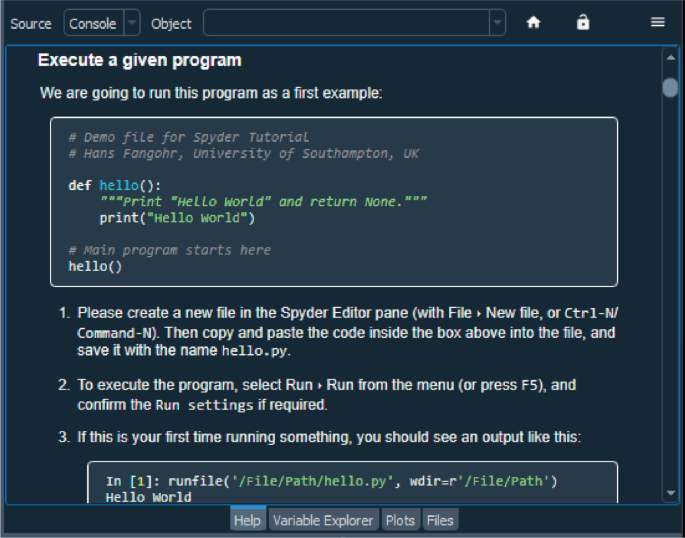Show the Files tab

[440, 520]
